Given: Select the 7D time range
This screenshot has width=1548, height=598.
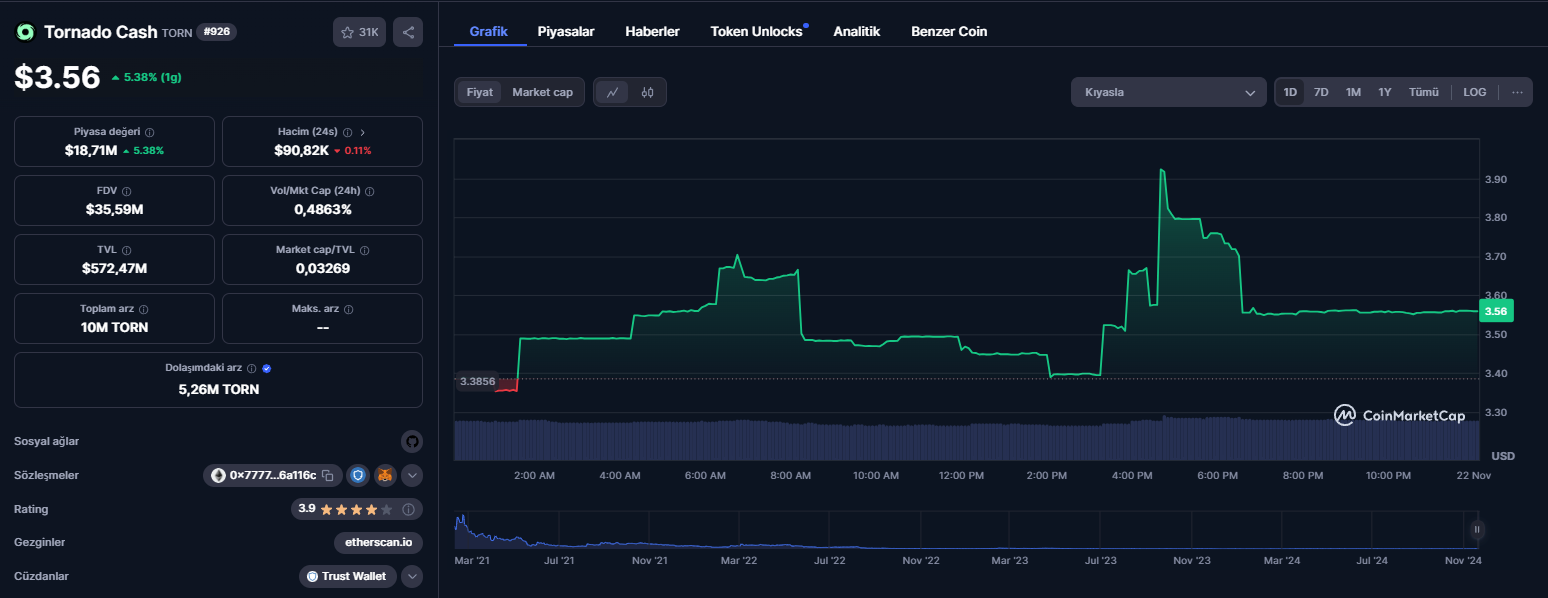Looking at the screenshot, I should pyautogui.click(x=1321, y=92).
